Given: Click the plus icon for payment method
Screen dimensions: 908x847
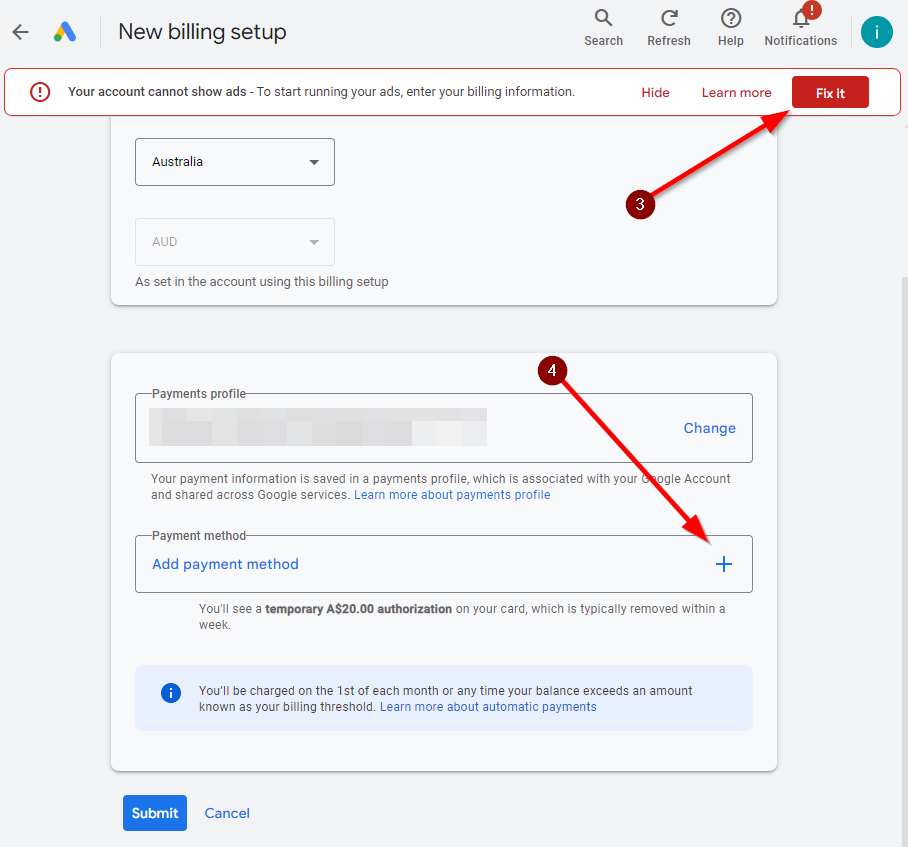Looking at the screenshot, I should 724,564.
